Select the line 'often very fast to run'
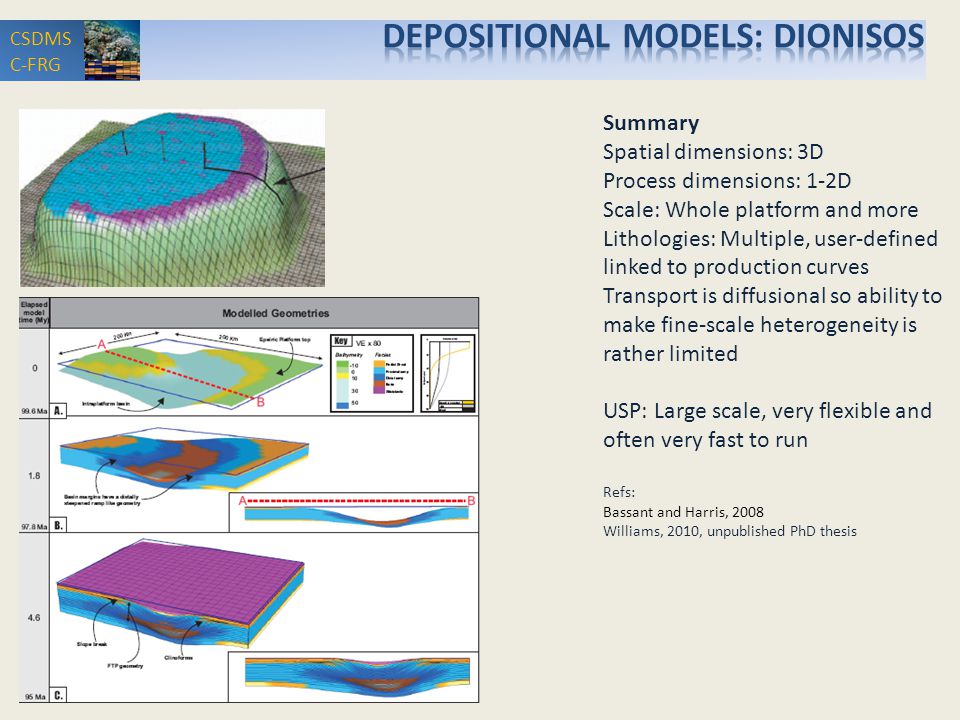The image size is (960, 720). point(705,440)
